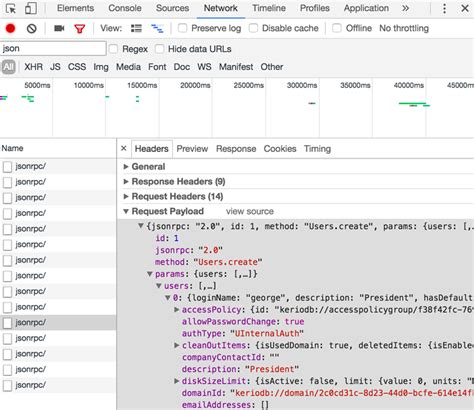Click the view source link
The height and width of the screenshot is (410, 474).
coord(250,211)
